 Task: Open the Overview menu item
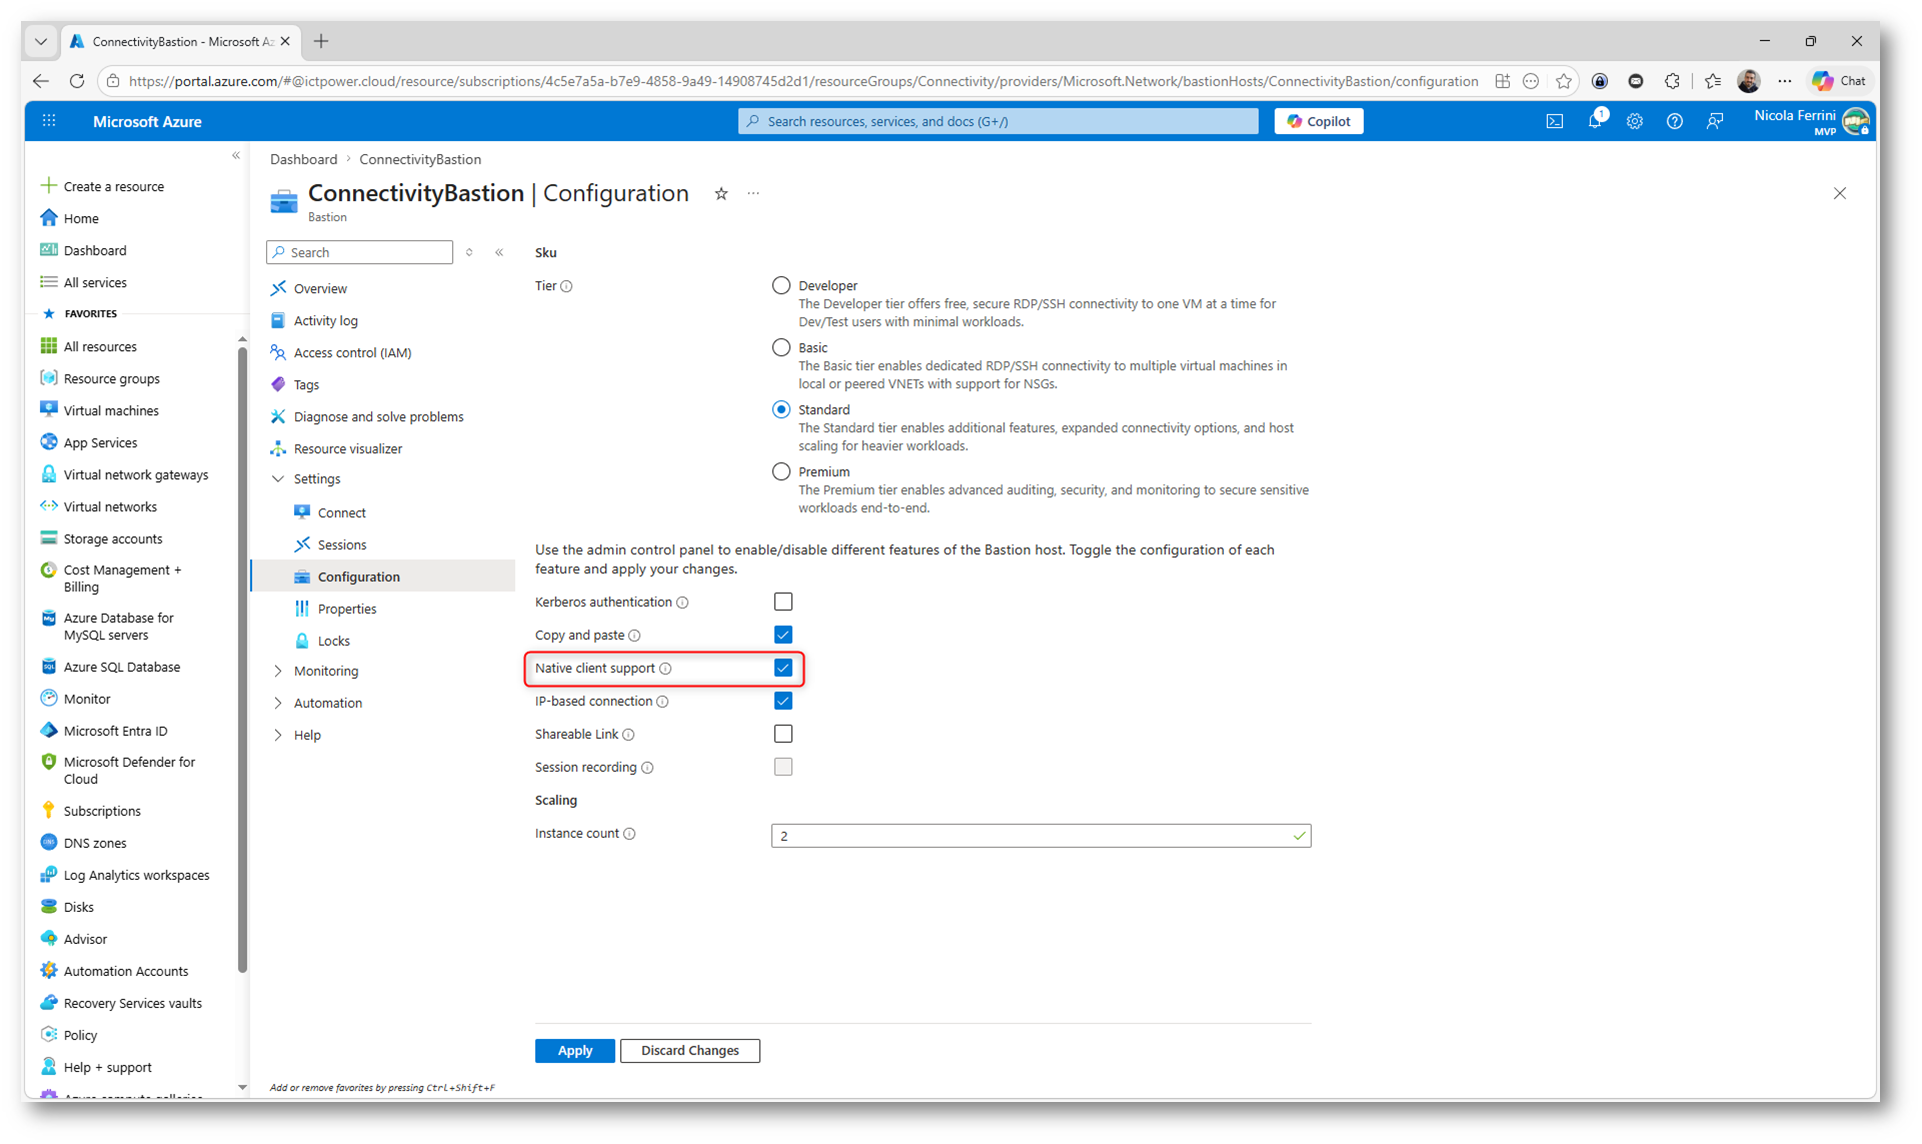point(320,289)
